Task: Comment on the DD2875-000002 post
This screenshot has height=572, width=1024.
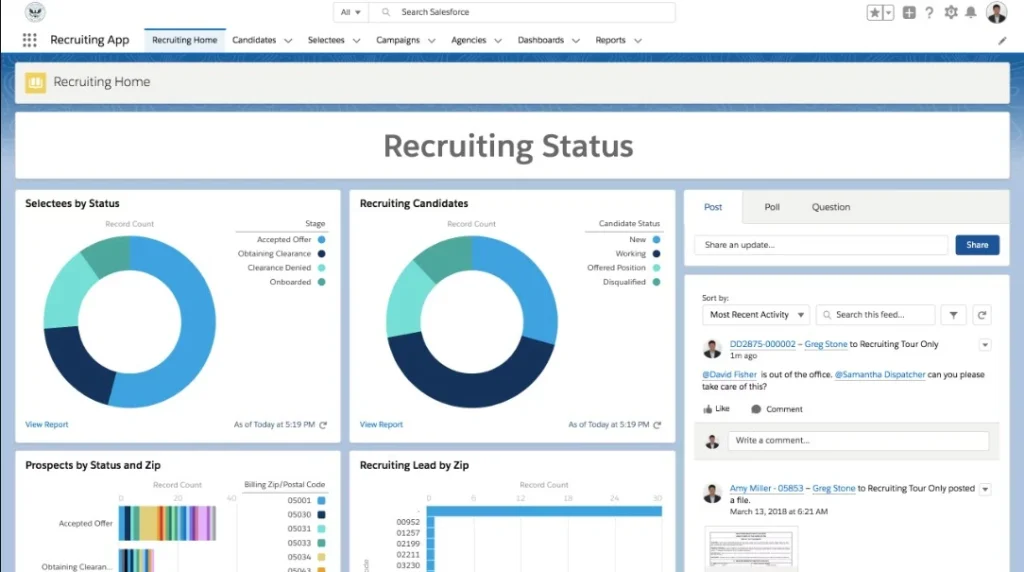Action: (x=776, y=409)
